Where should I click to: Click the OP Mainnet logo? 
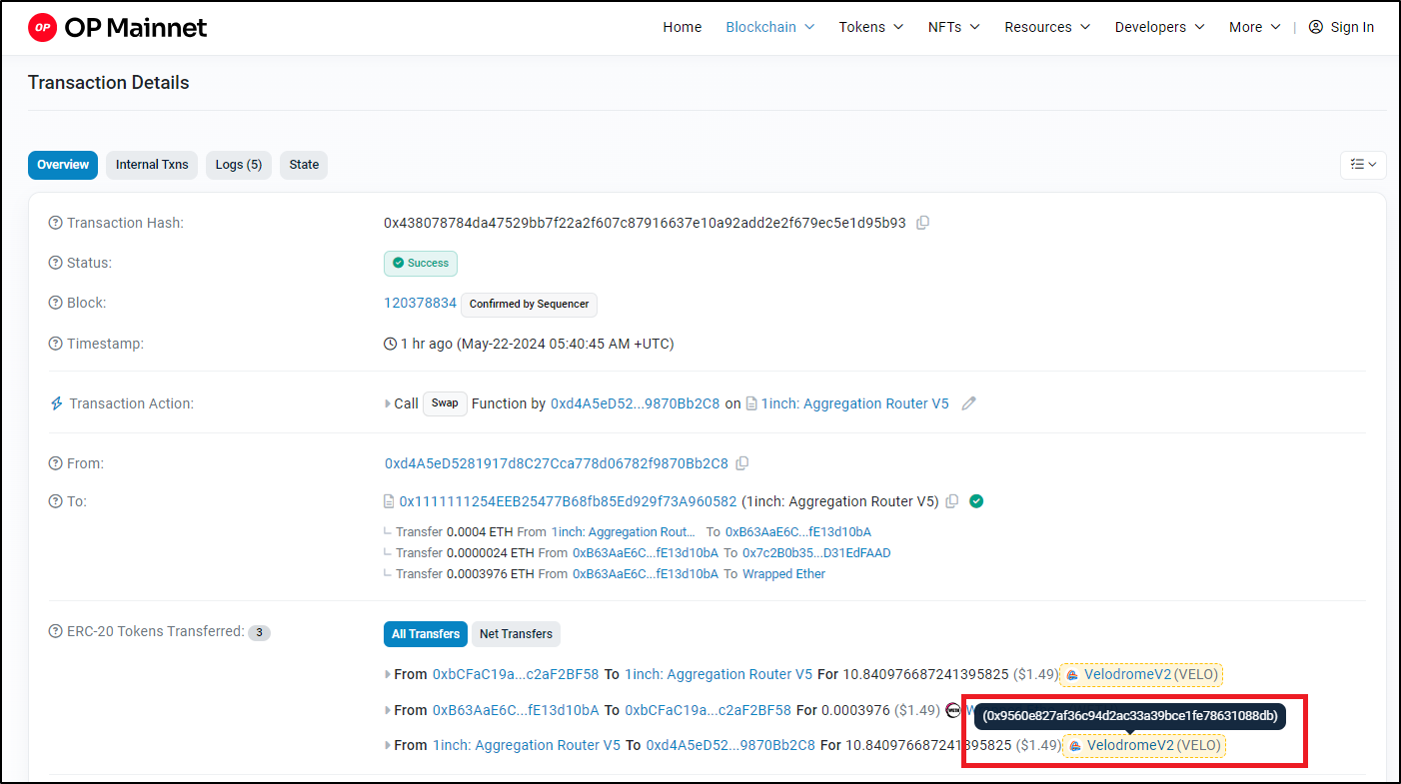[117, 27]
